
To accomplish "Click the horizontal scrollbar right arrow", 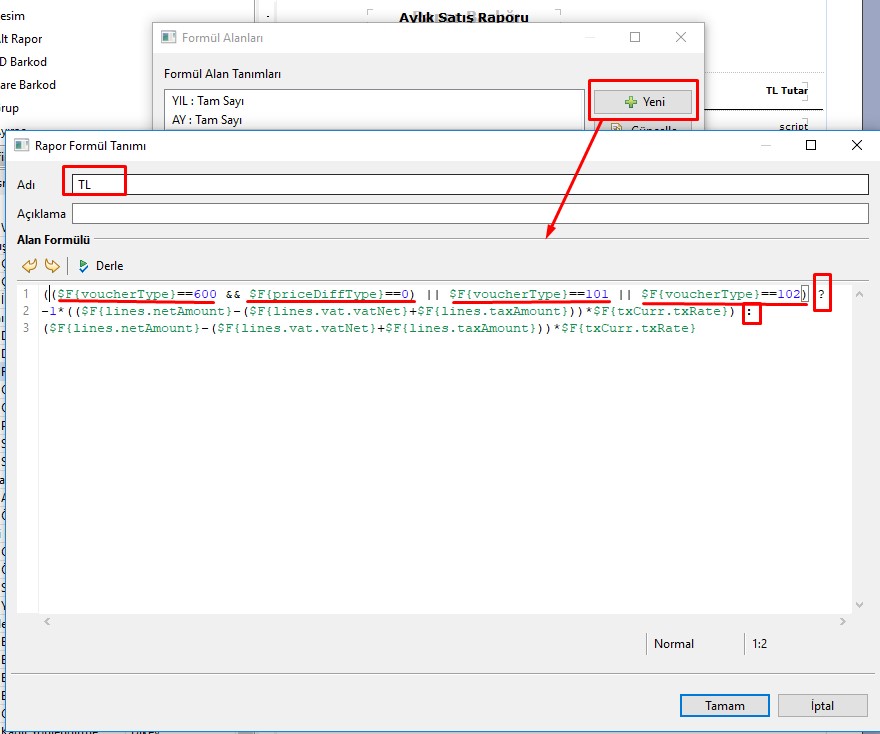I will [x=844, y=621].
